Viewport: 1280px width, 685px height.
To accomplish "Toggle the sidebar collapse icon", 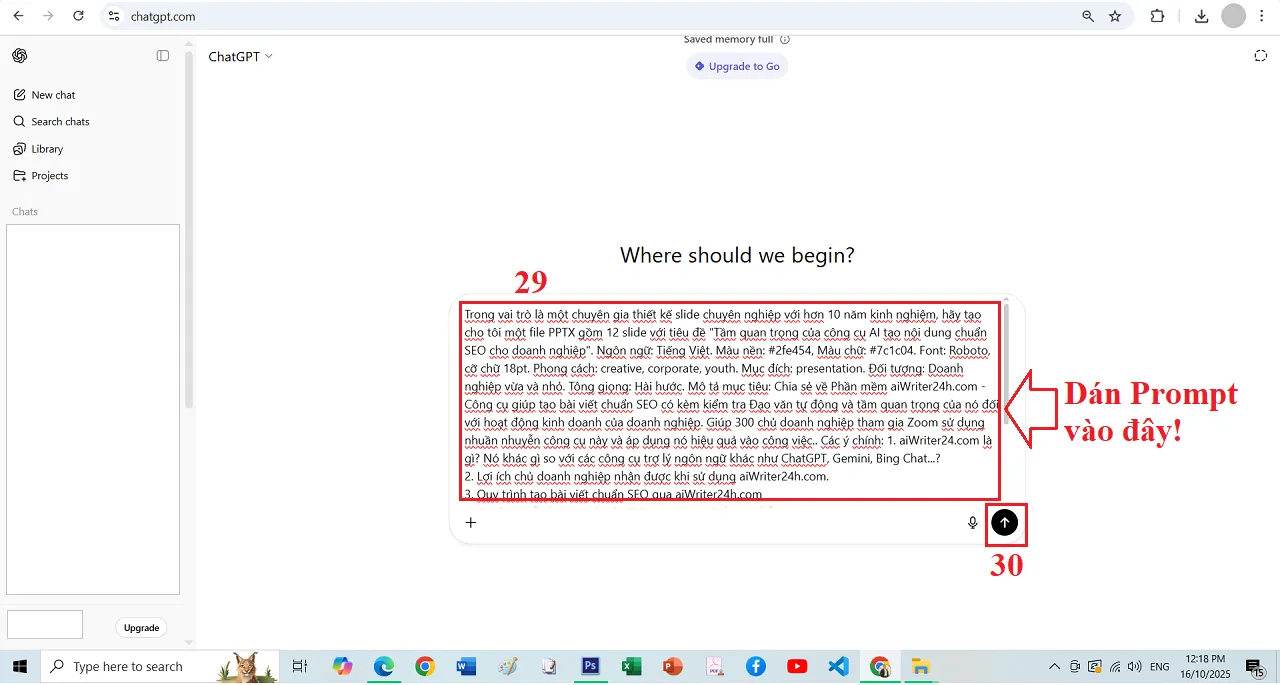I will (163, 56).
